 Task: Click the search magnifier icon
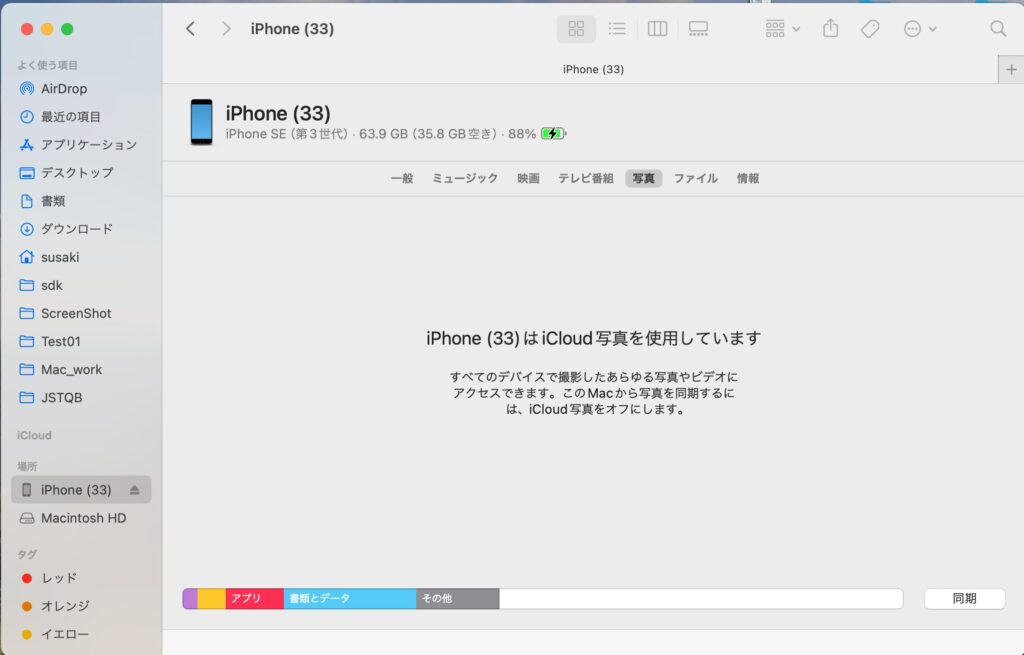997,29
